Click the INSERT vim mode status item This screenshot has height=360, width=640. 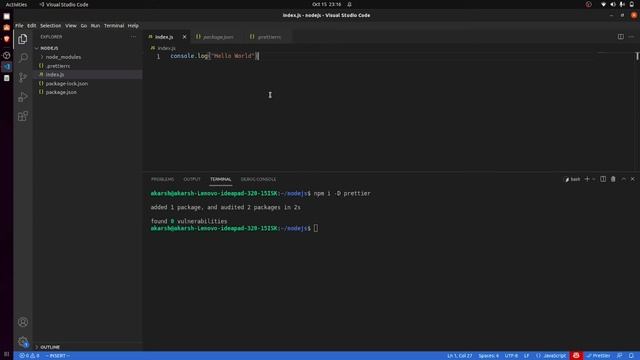[x=57, y=356]
